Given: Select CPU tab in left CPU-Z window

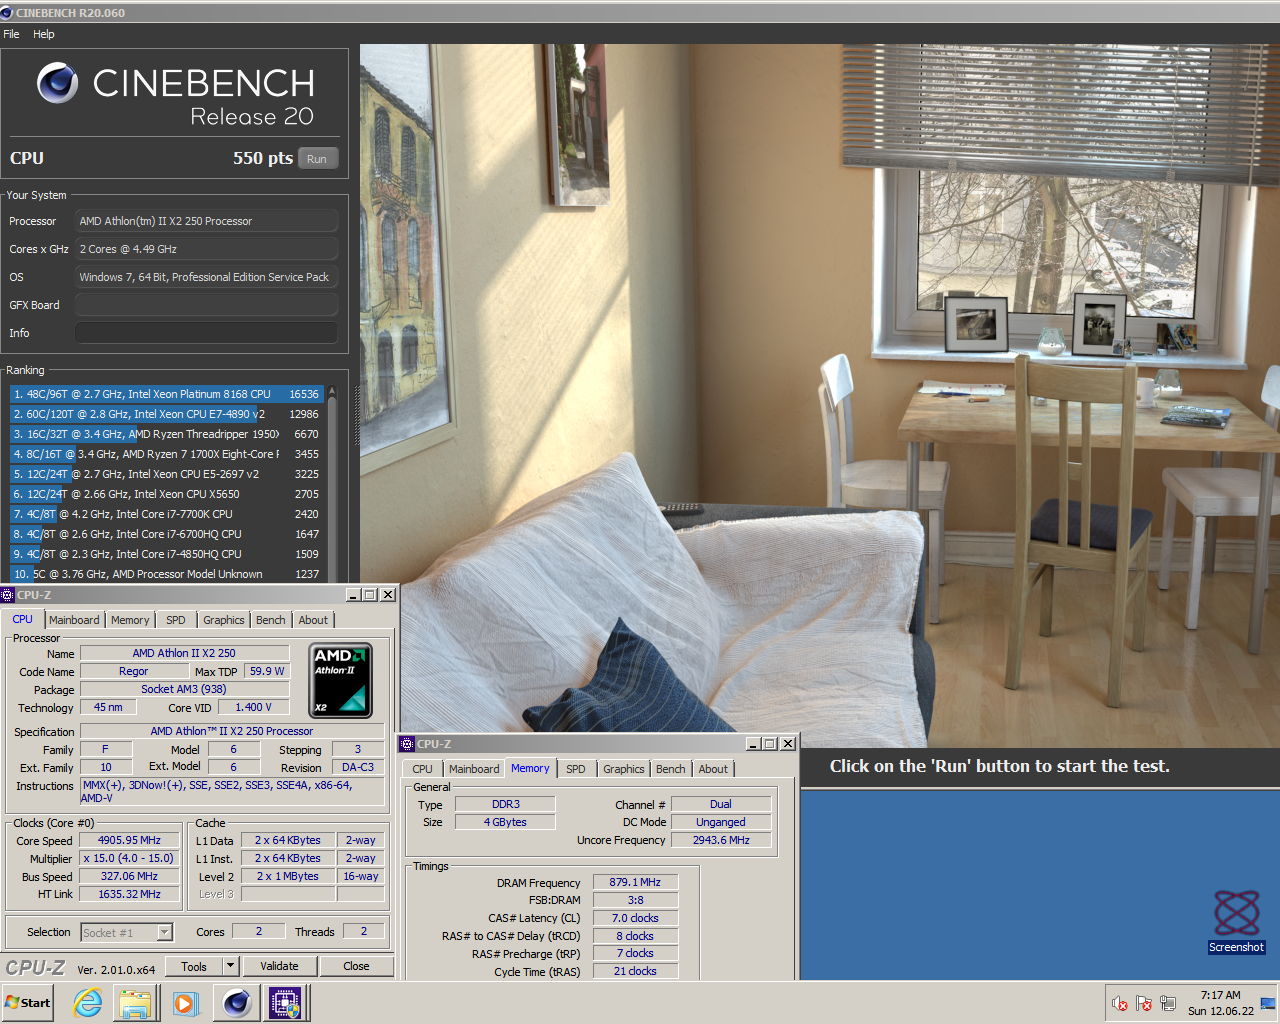Looking at the screenshot, I should (22, 619).
